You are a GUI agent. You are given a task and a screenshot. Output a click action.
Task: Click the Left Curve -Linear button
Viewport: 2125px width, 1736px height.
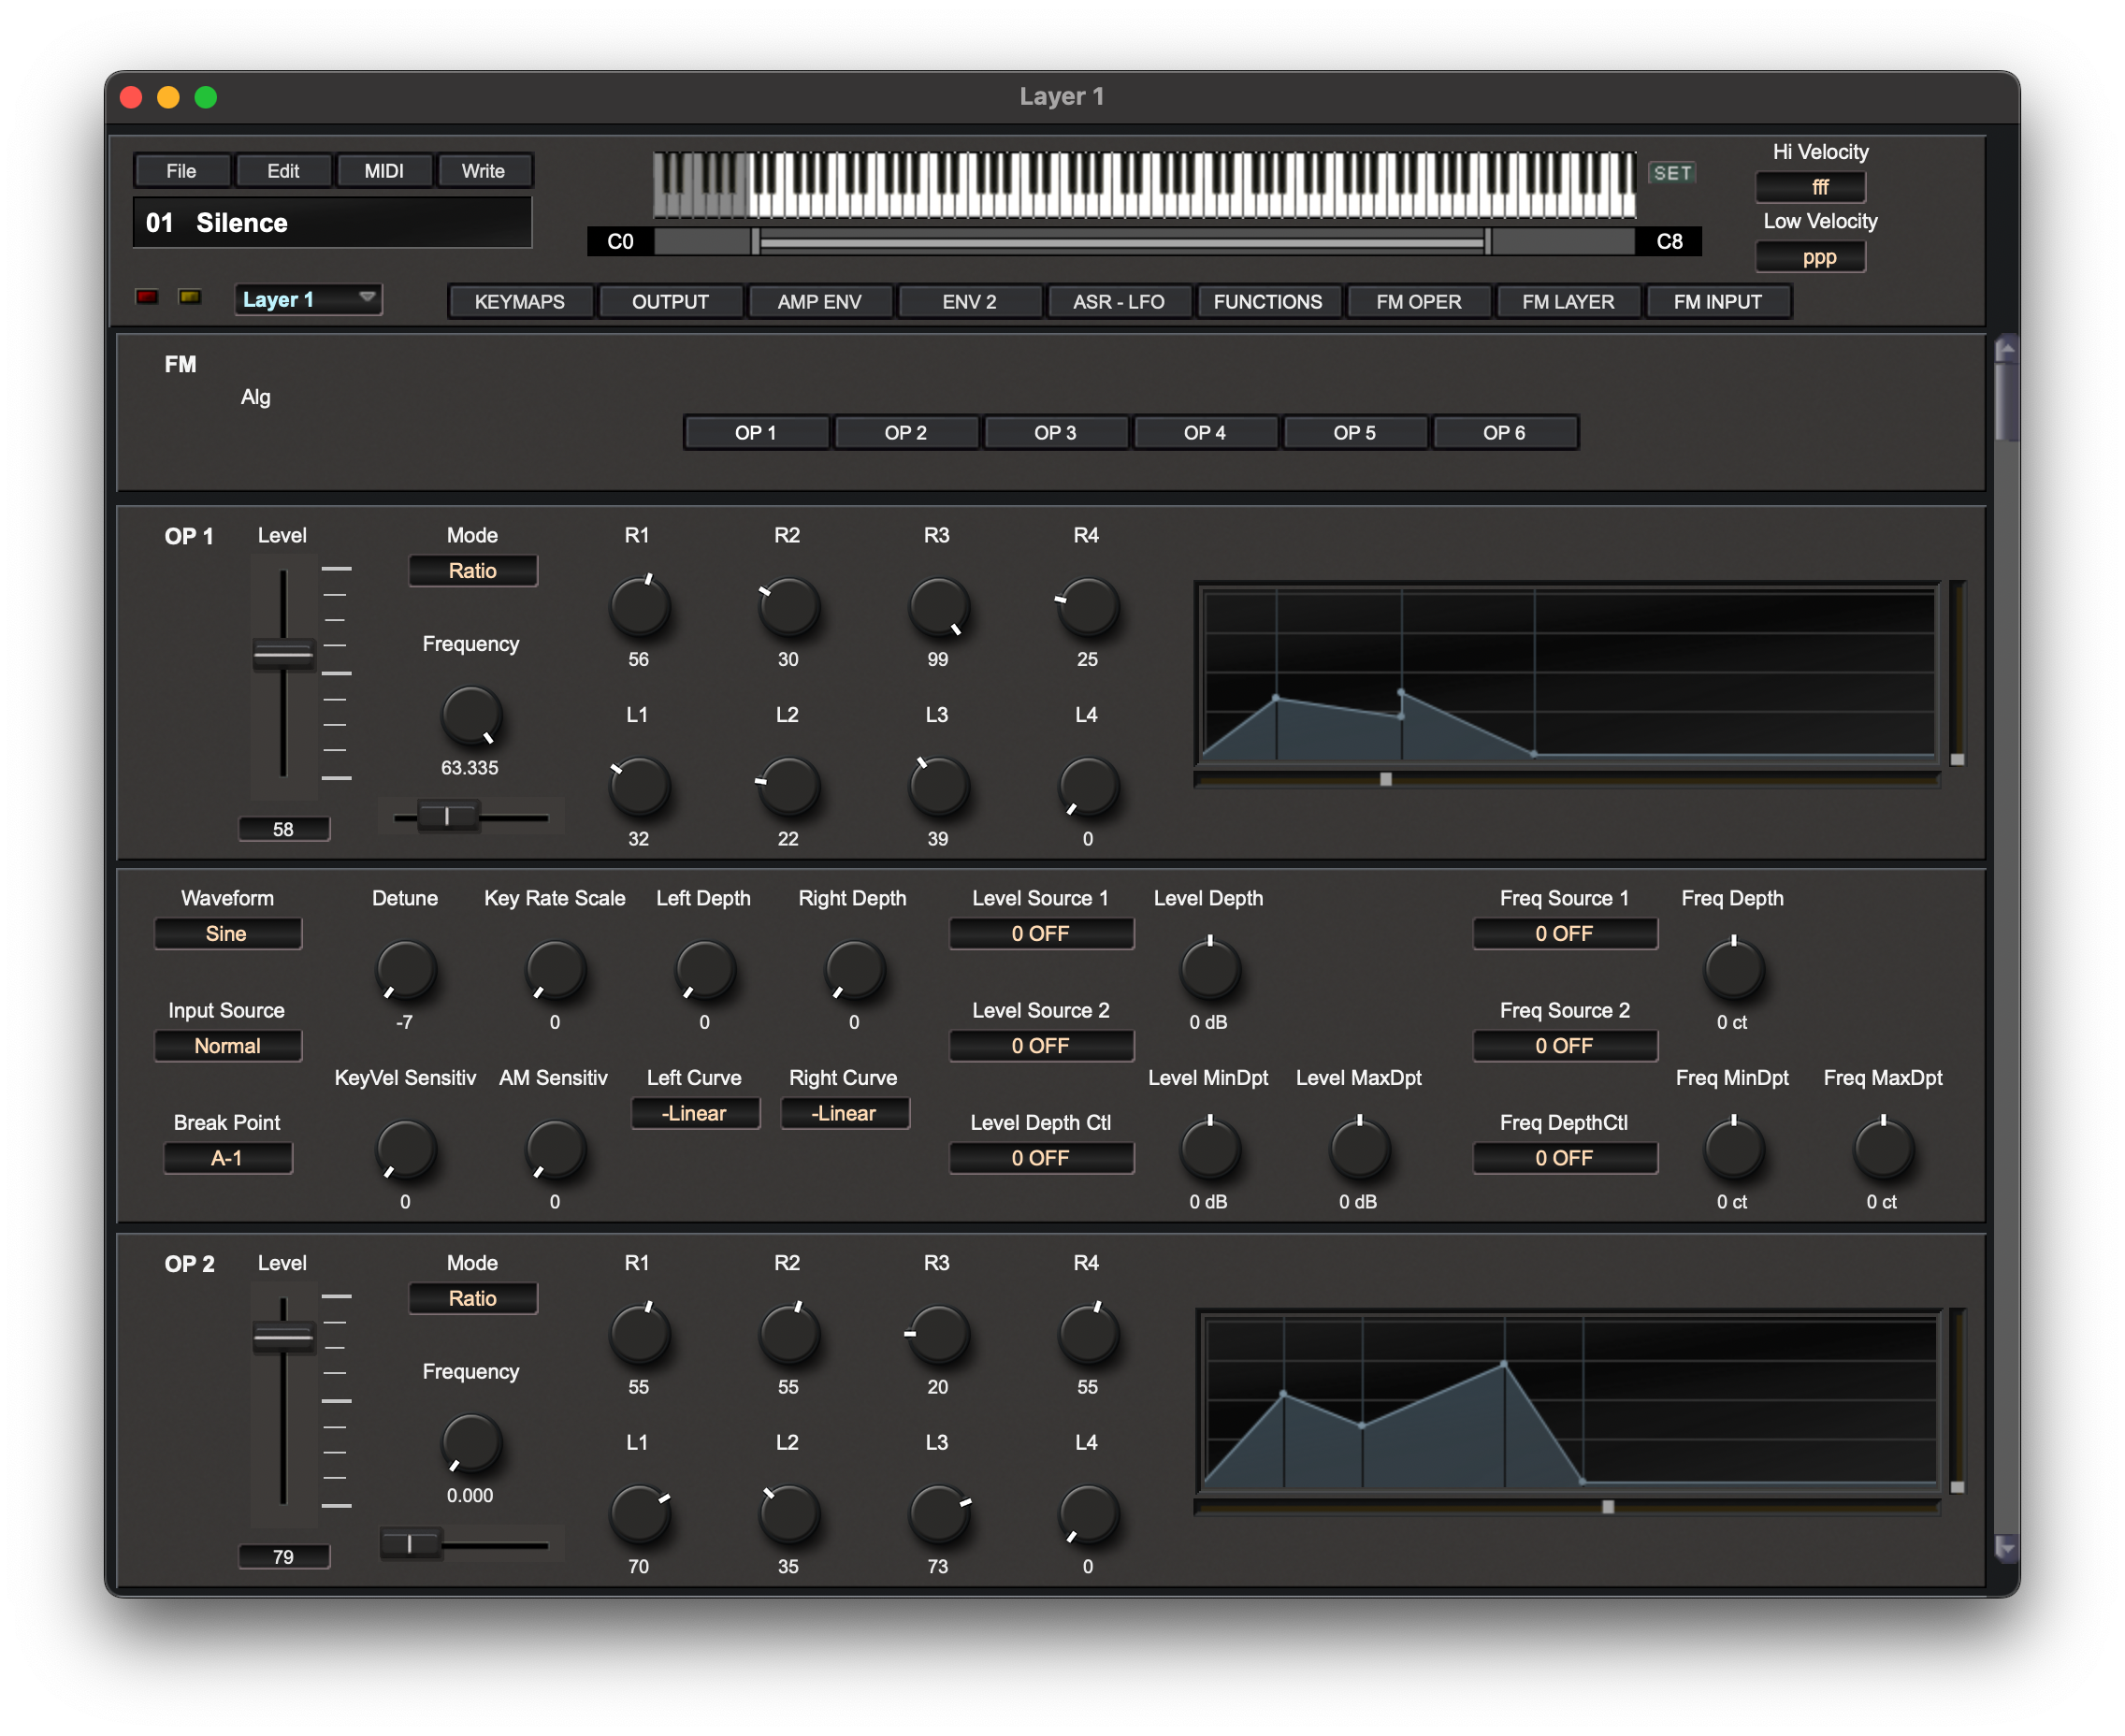coord(694,1113)
